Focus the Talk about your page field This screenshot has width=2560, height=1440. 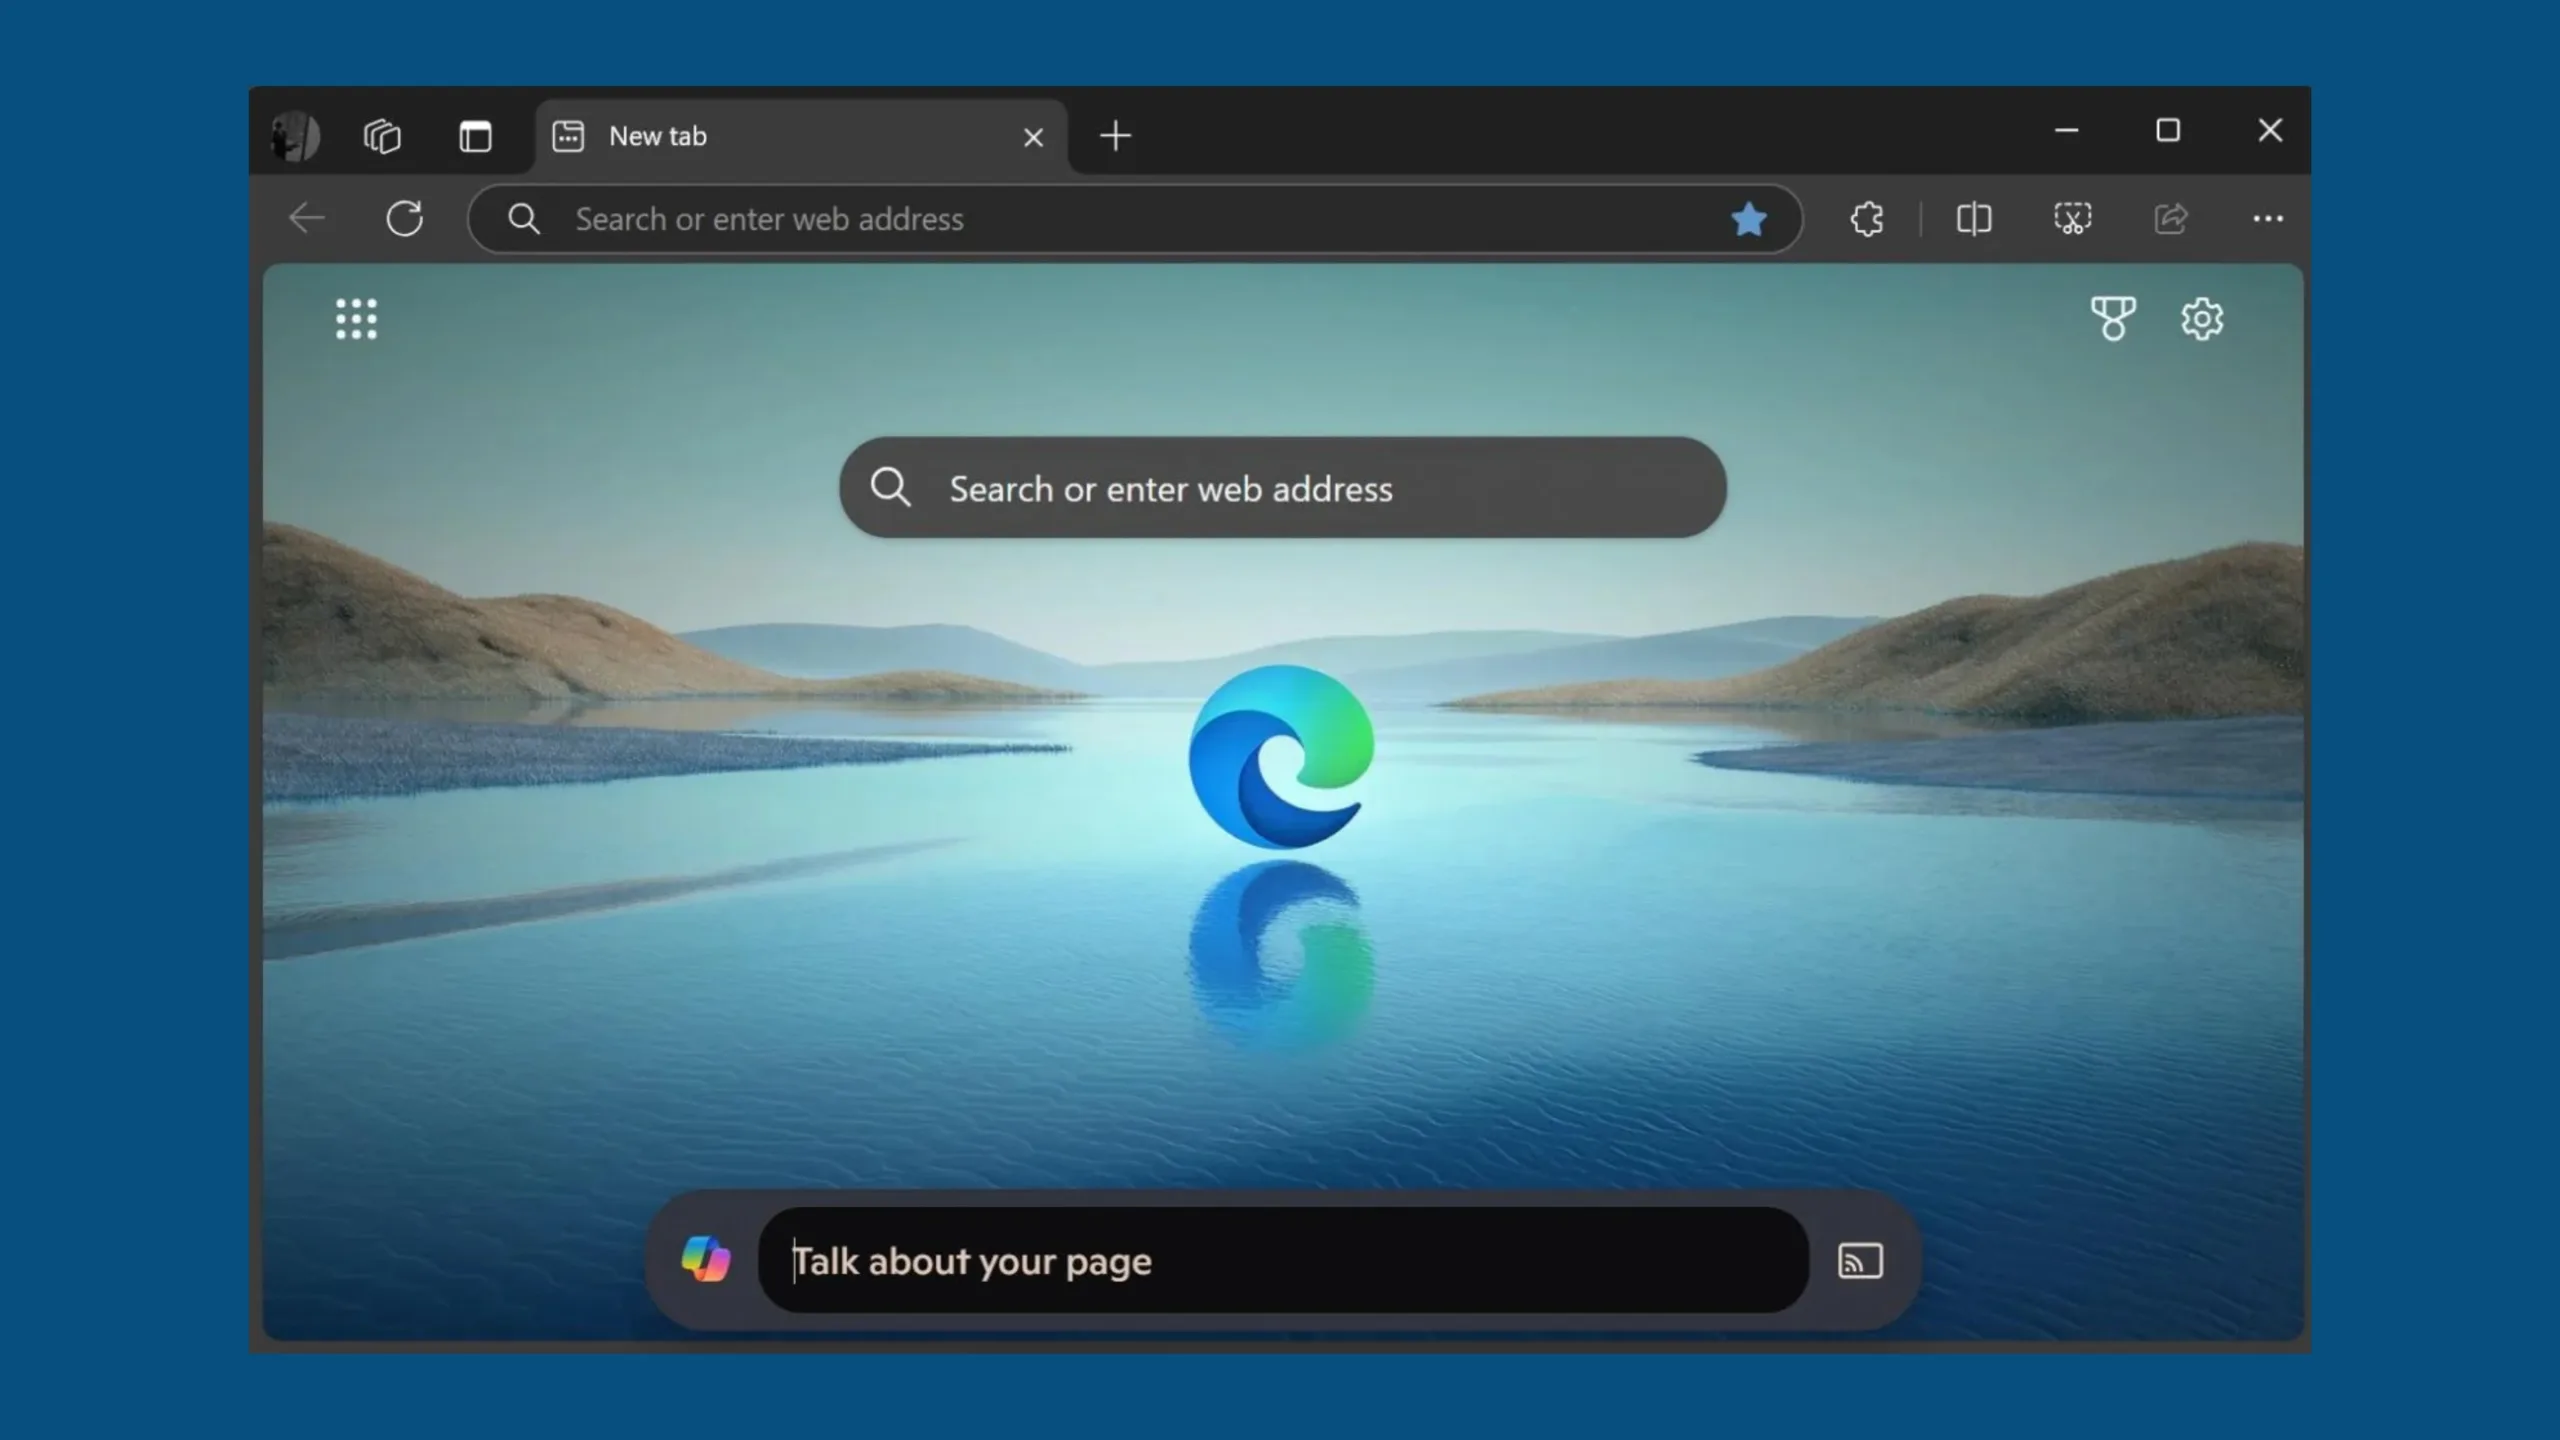tap(1283, 1260)
